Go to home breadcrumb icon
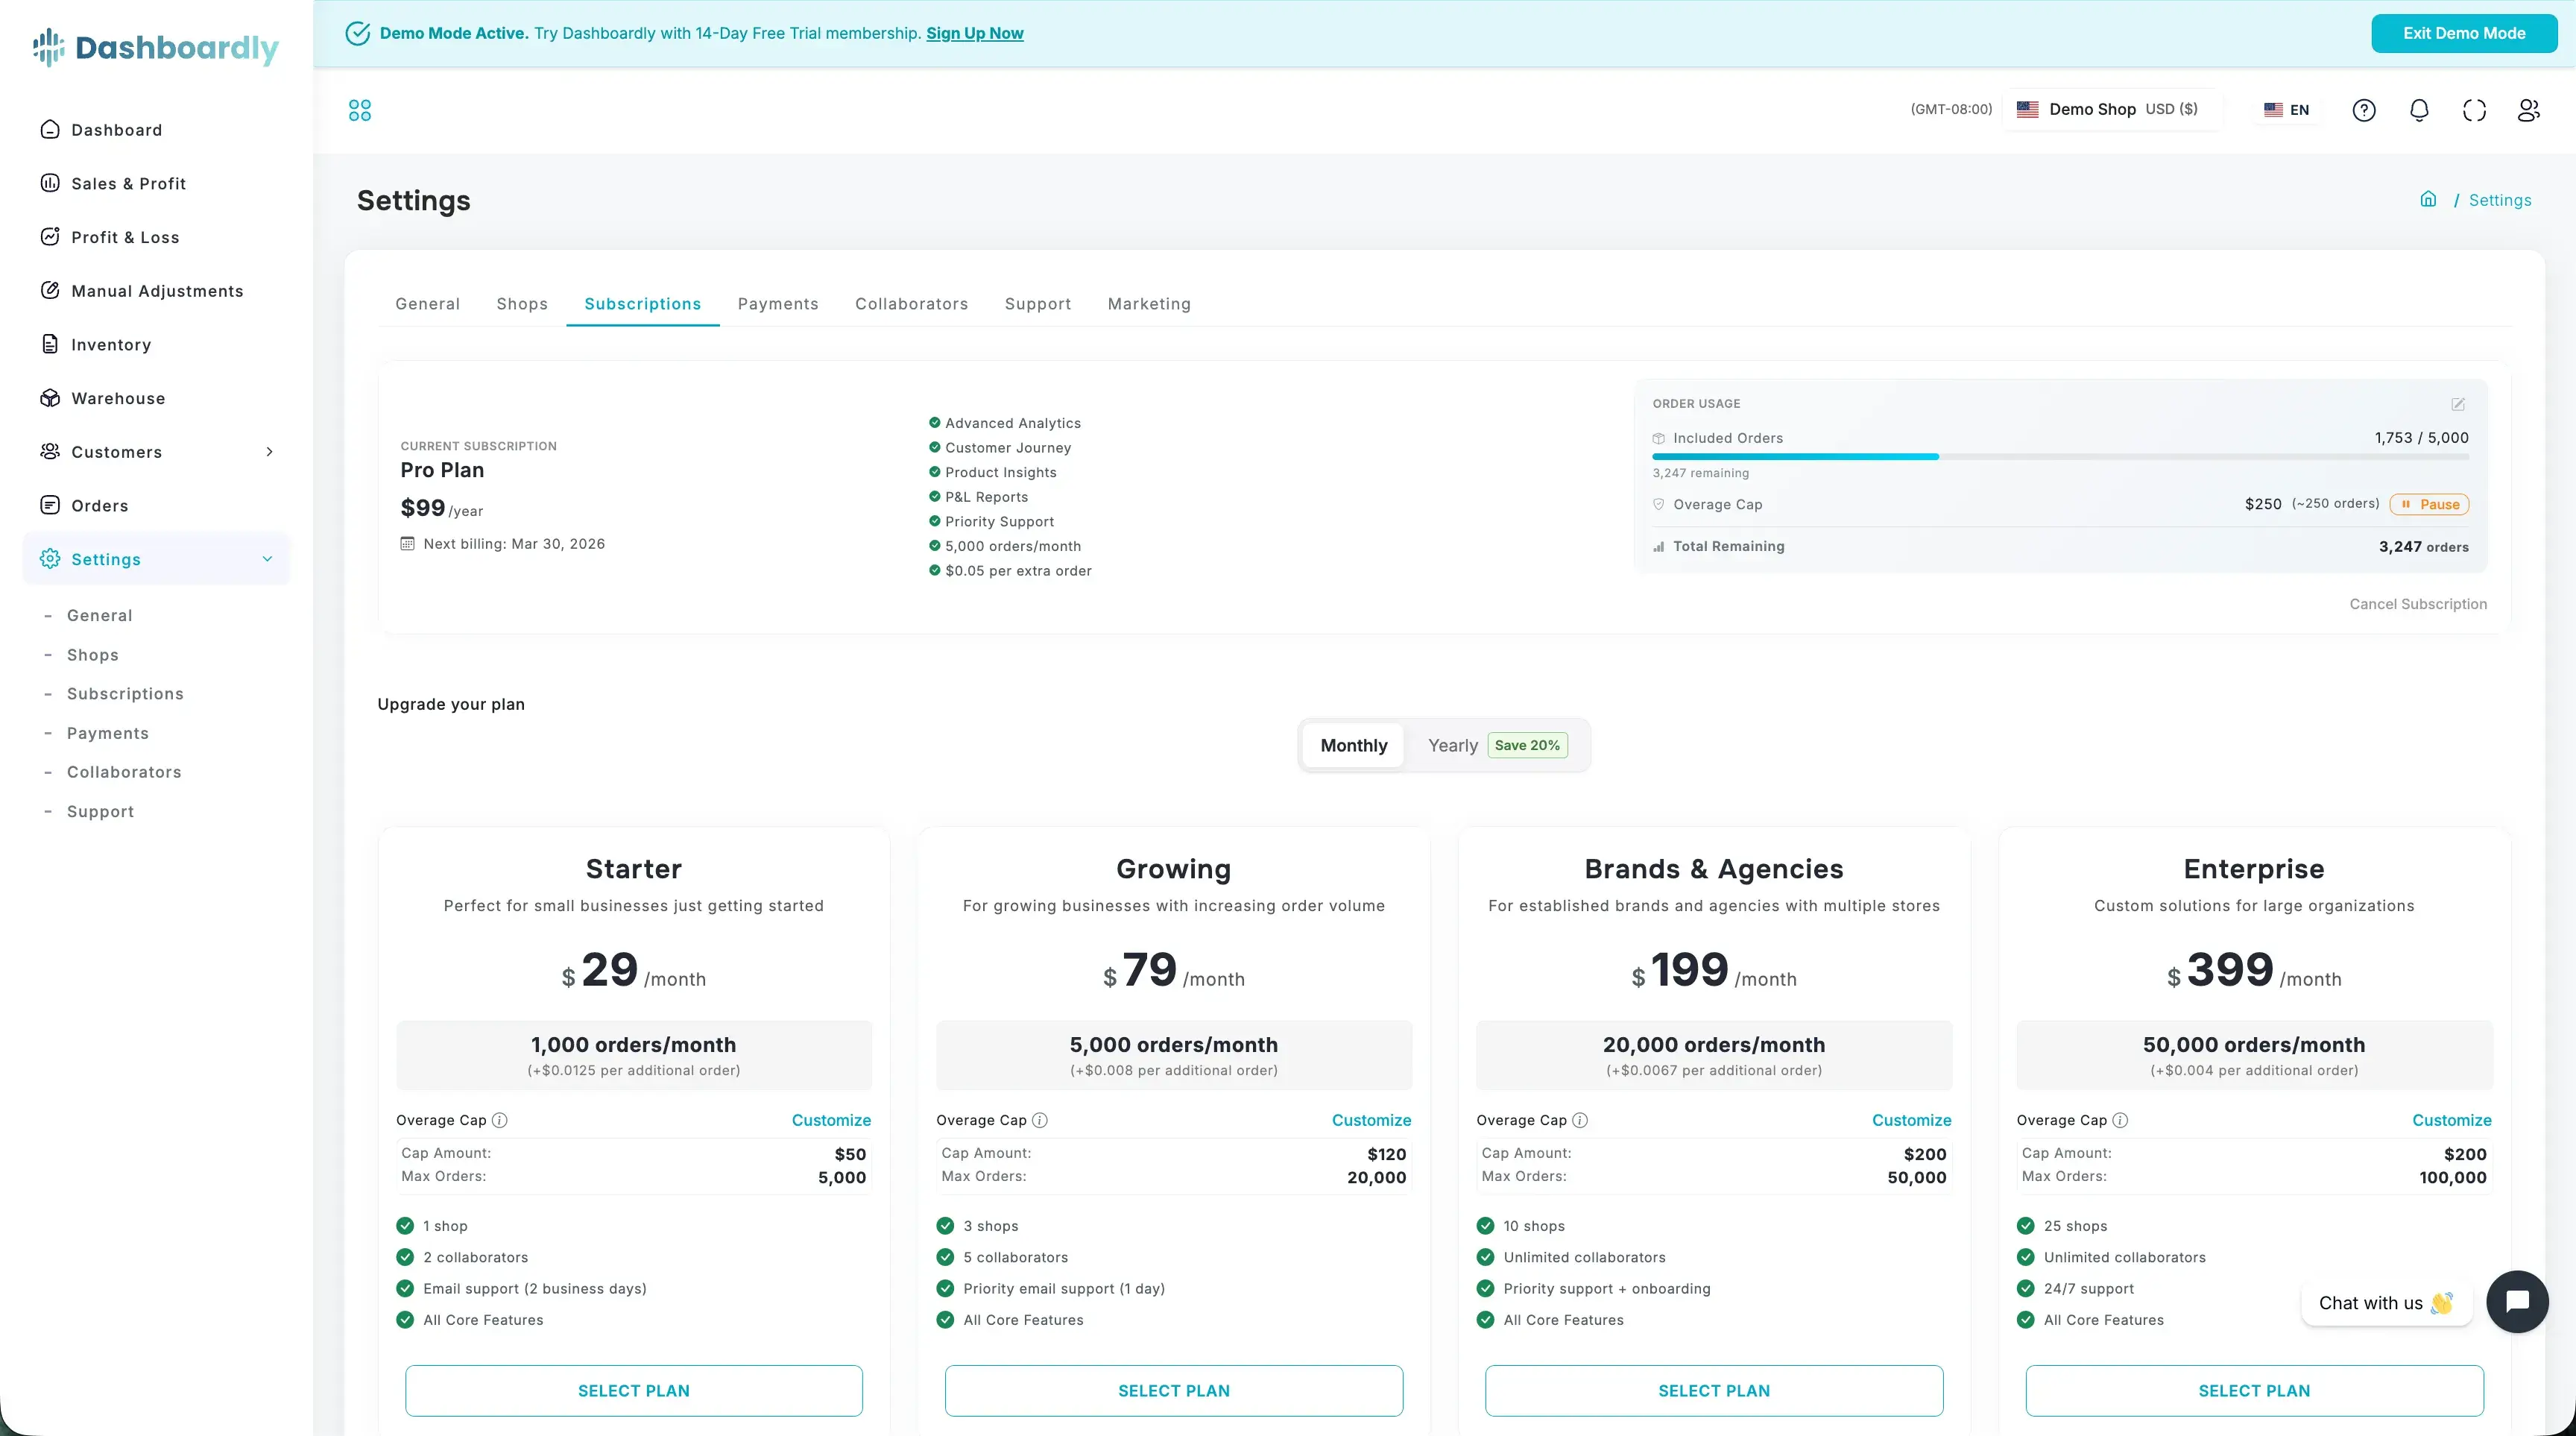 [2428, 199]
